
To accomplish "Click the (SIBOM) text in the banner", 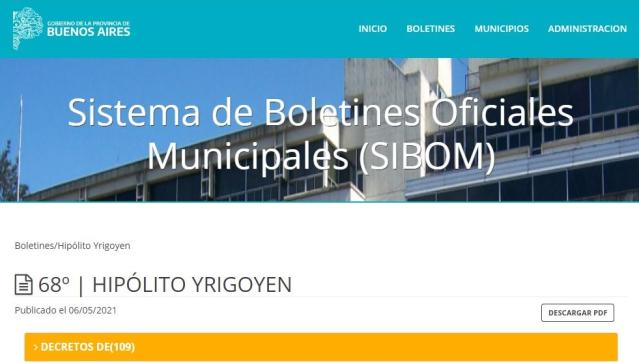I will [427, 156].
